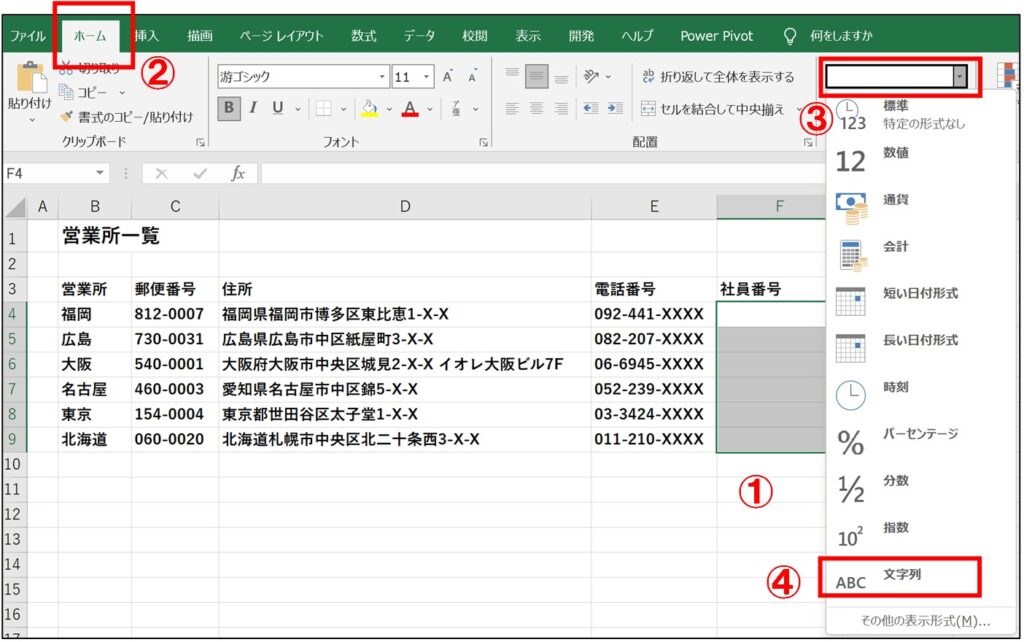
Task: Click the red font color swatch
Action: tap(408, 108)
